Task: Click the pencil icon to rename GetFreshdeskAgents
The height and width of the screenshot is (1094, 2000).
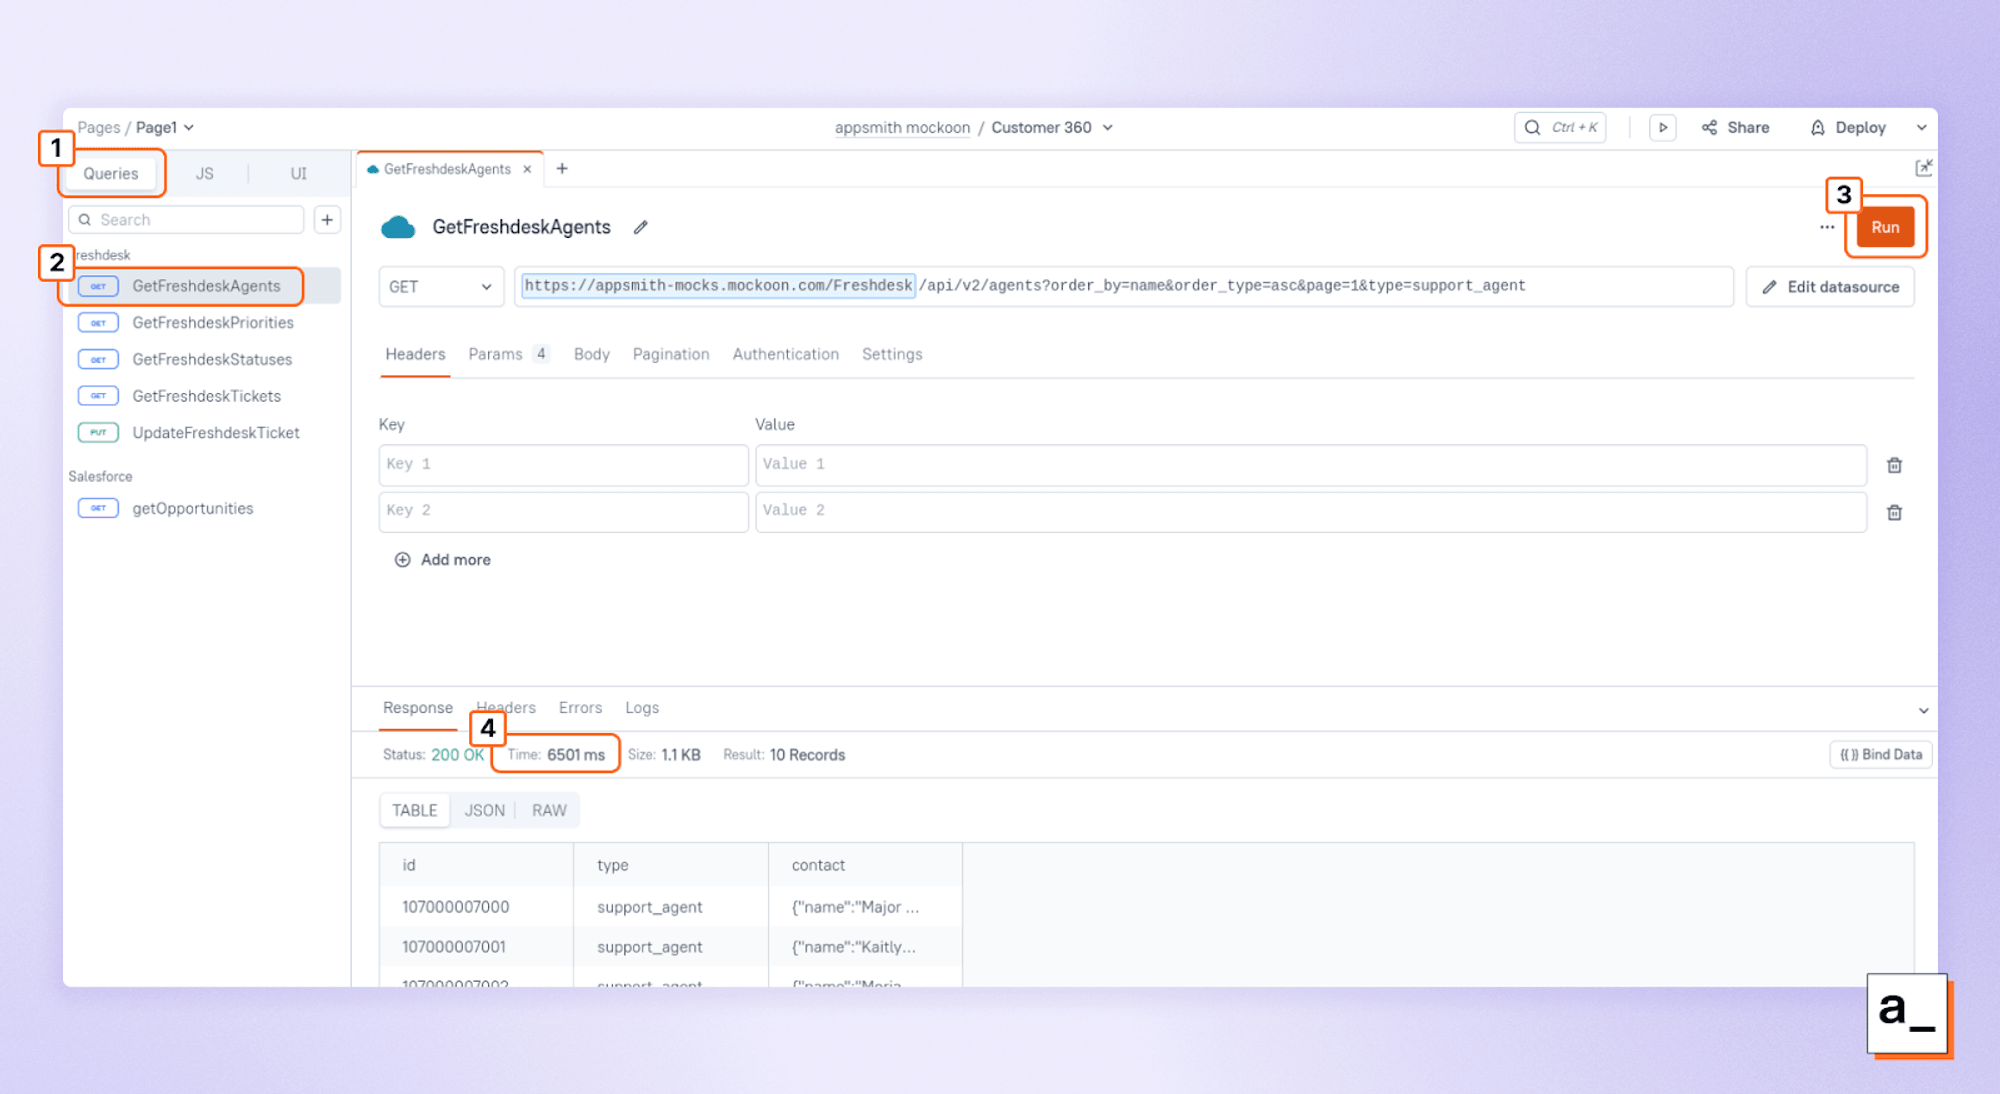Action: pos(640,227)
